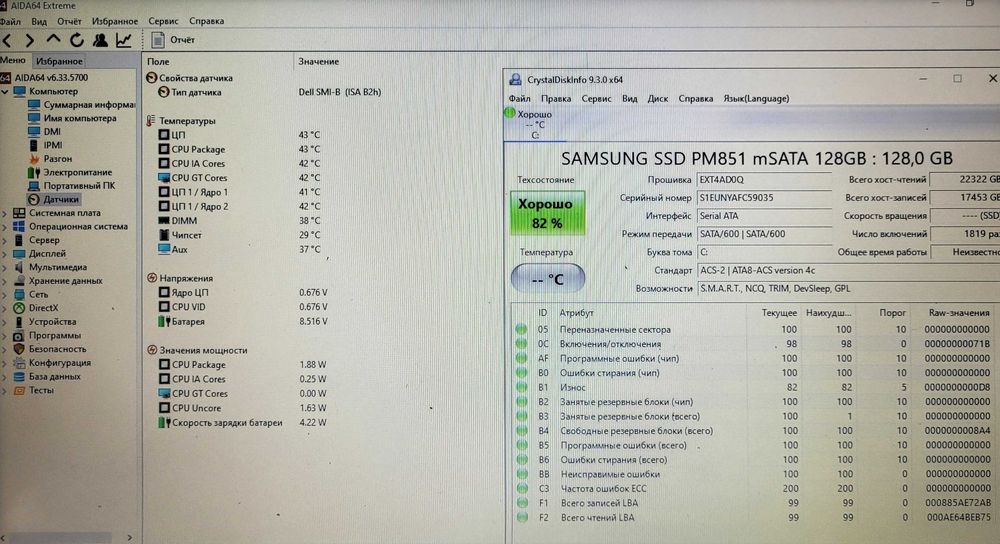Expand the DirectX node
Screen dimensions: 1000x544
[x=5, y=308]
